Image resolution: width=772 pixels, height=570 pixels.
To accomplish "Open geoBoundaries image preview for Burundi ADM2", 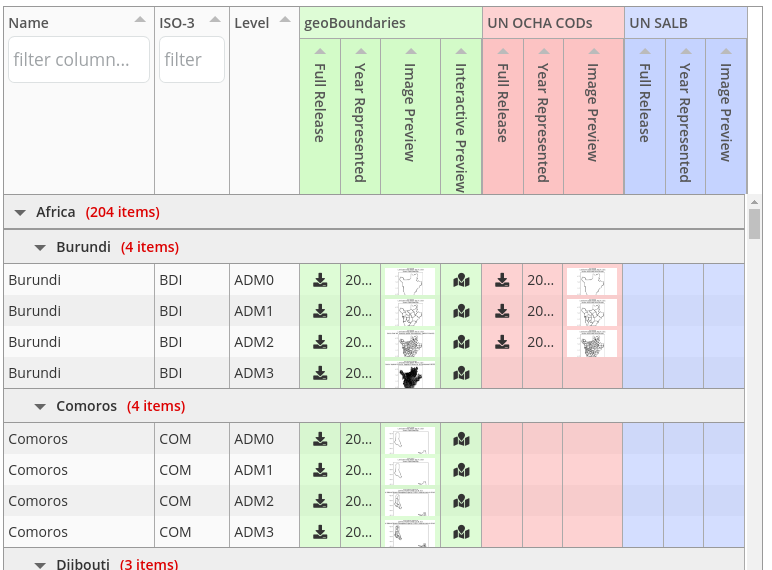I will click(410, 343).
